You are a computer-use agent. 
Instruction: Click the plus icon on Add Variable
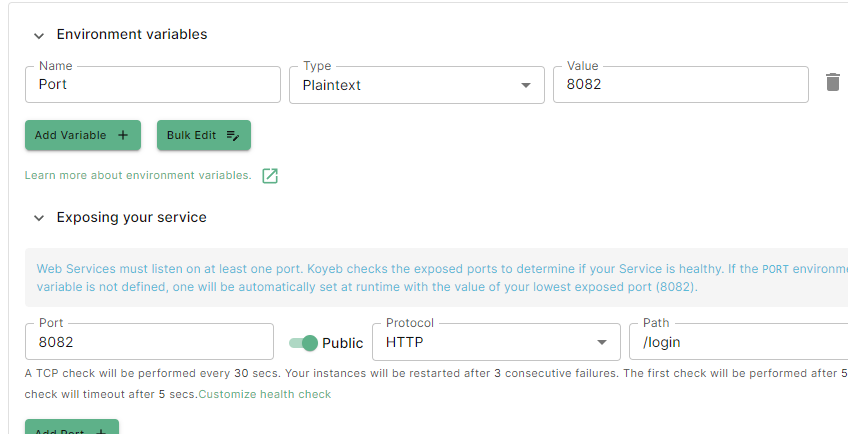pyautogui.click(x=122, y=135)
